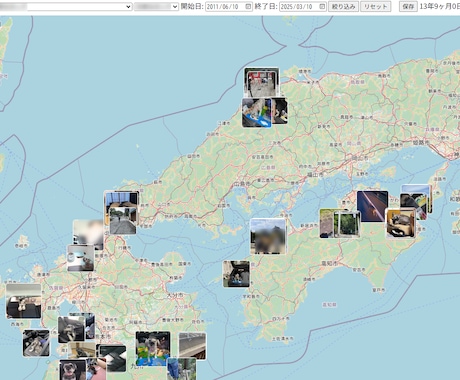Screen dimensions: 460x380
Task: Open the photo thumbnail with red objects on the Shimane coast
Action: coord(261,82)
